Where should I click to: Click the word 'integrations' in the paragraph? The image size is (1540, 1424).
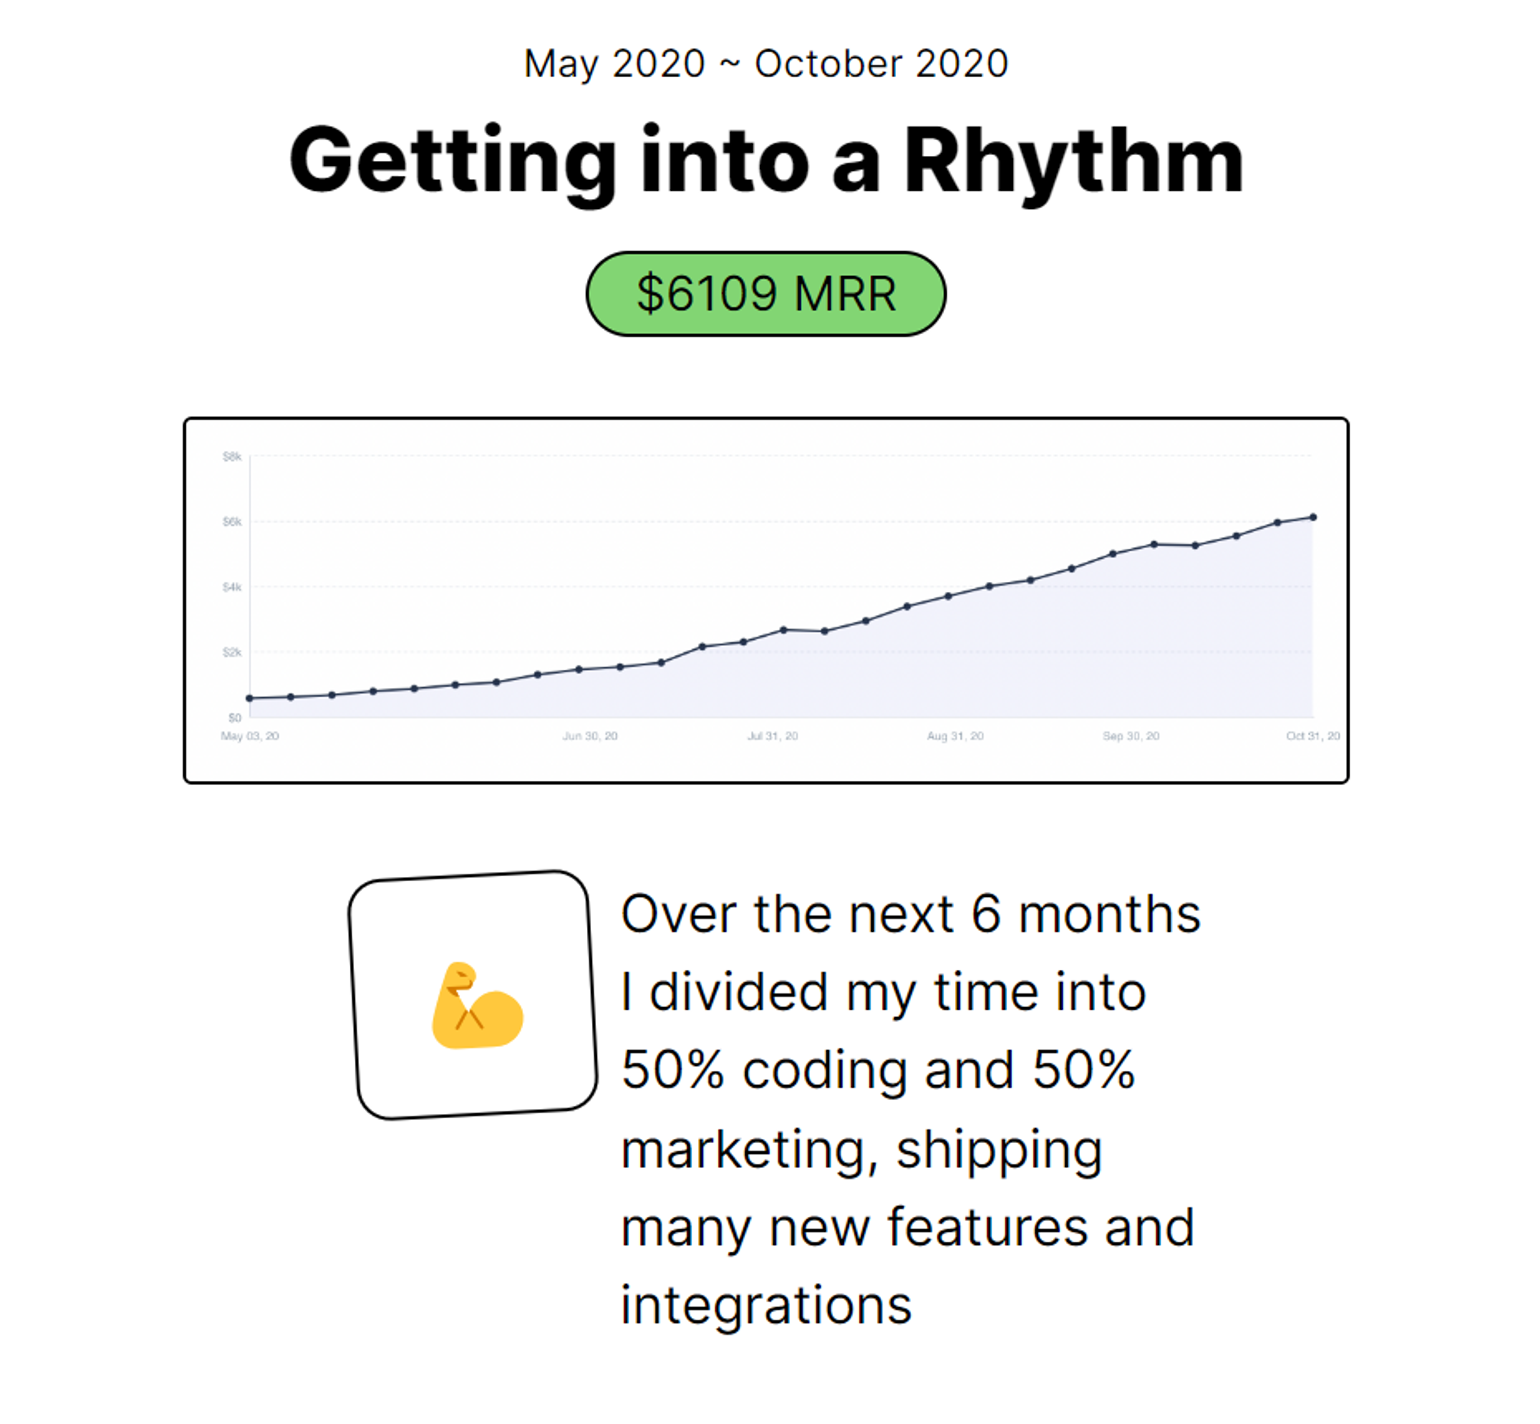[x=766, y=1305]
